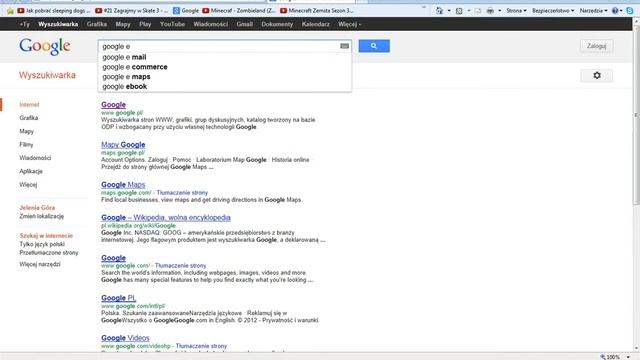Click 'Tylko język polski' filter
This screenshot has height=360, width=640.
[x=42, y=244]
